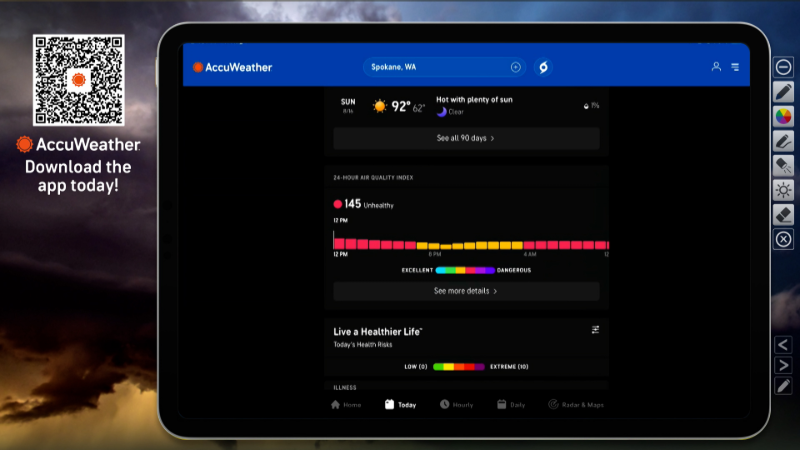Image resolution: width=800 pixels, height=450 pixels.
Task: Click the 24-Hour Air Quality Index heading
Action: point(373,178)
